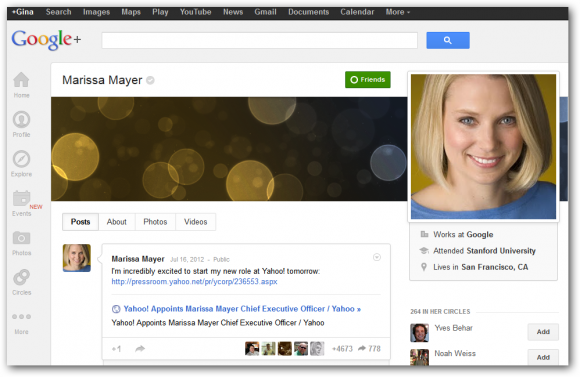Viewport: 580px width, 377px height.
Task: Add Noah Weiss to circles
Action: pyautogui.click(x=543, y=357)
